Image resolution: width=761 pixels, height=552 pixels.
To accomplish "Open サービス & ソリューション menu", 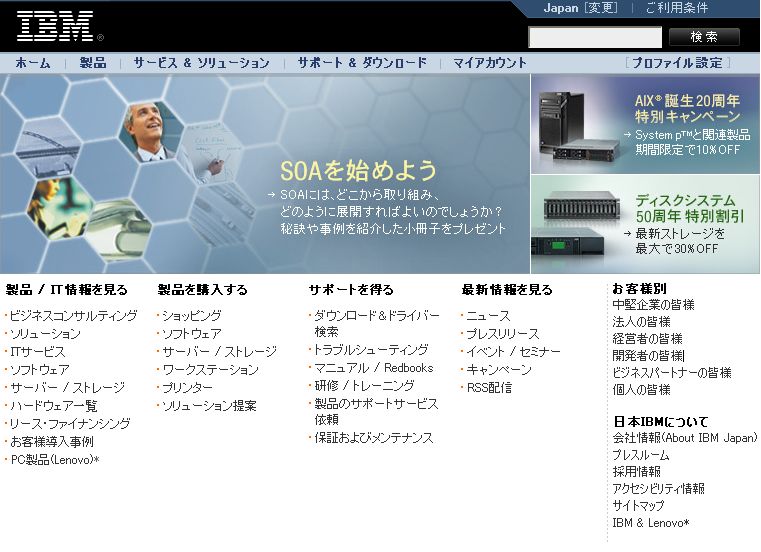I will point(201,63).
